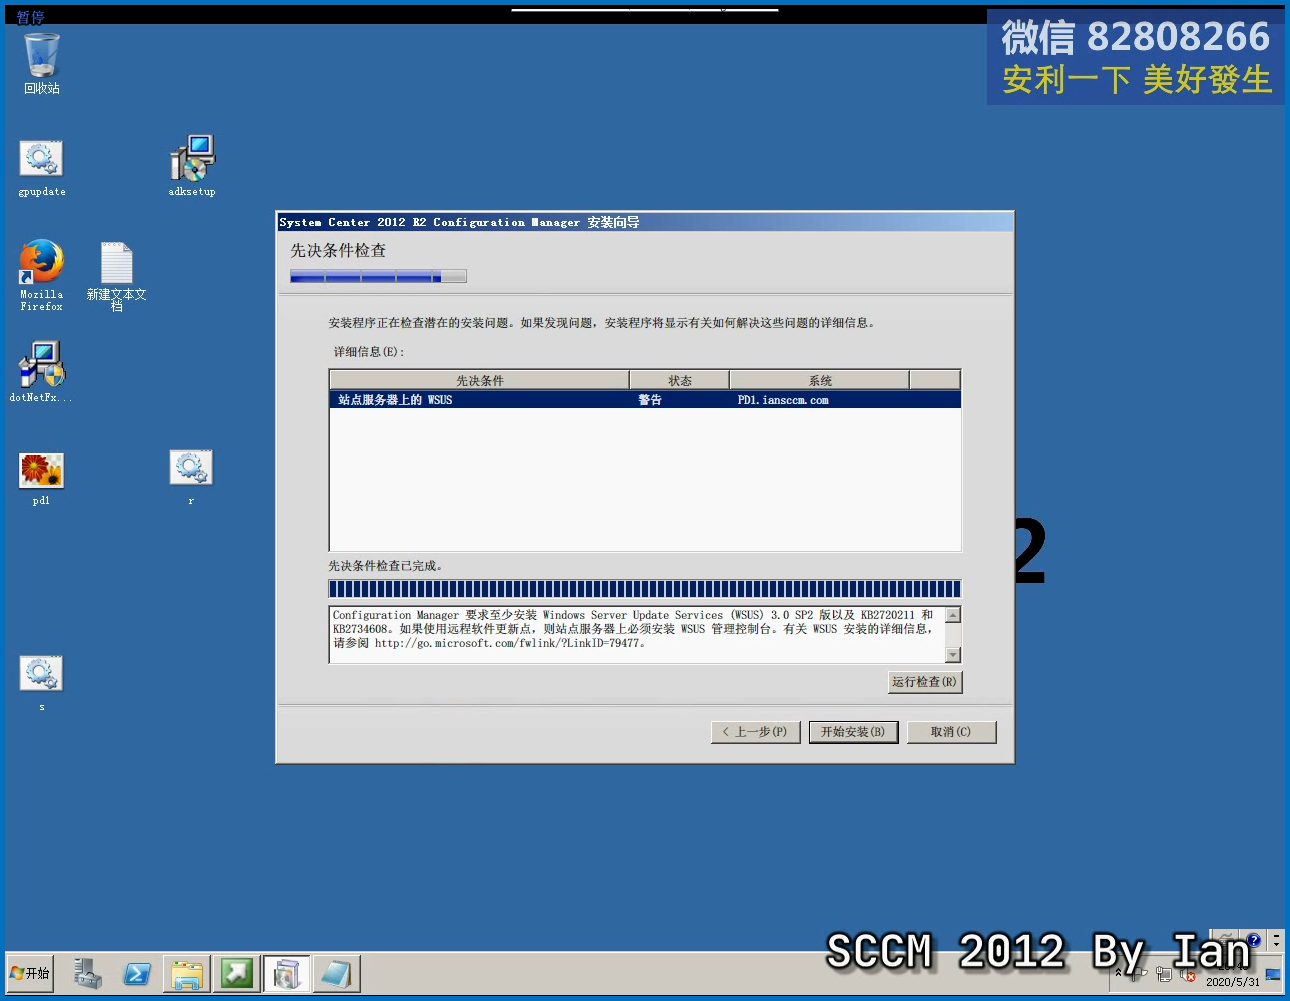This screenshot has height=1001, width=1290.
Task: Cancel the wizard with 取消(C)
Action: [x=951, y=732]
